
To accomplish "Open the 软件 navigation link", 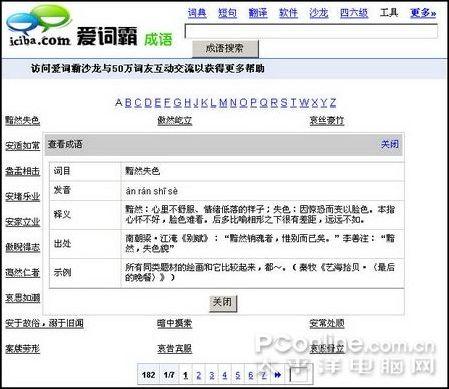I will point(288,13).
